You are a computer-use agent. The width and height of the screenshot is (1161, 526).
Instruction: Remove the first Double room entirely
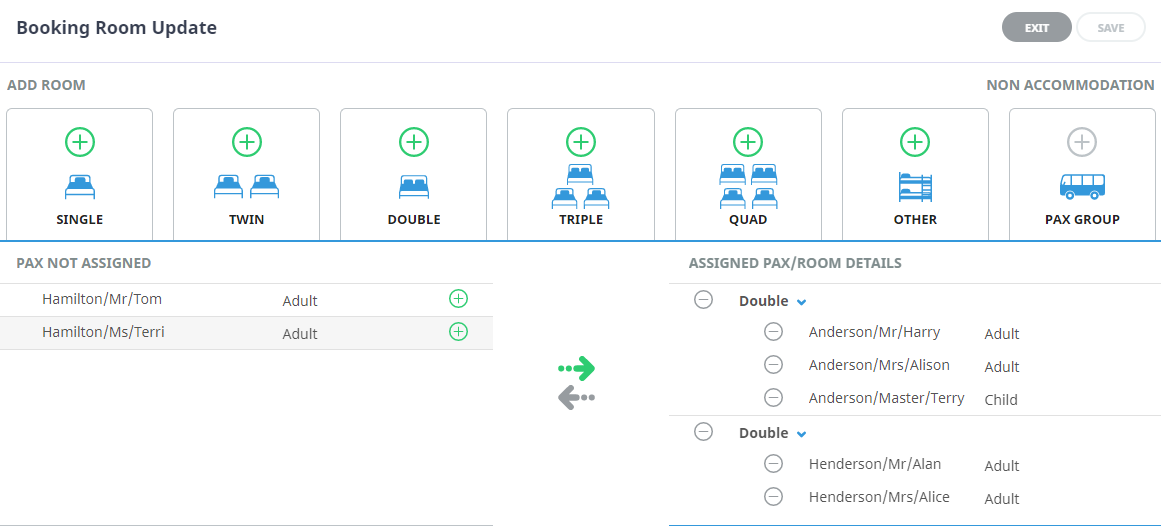(x=704, y=300)
